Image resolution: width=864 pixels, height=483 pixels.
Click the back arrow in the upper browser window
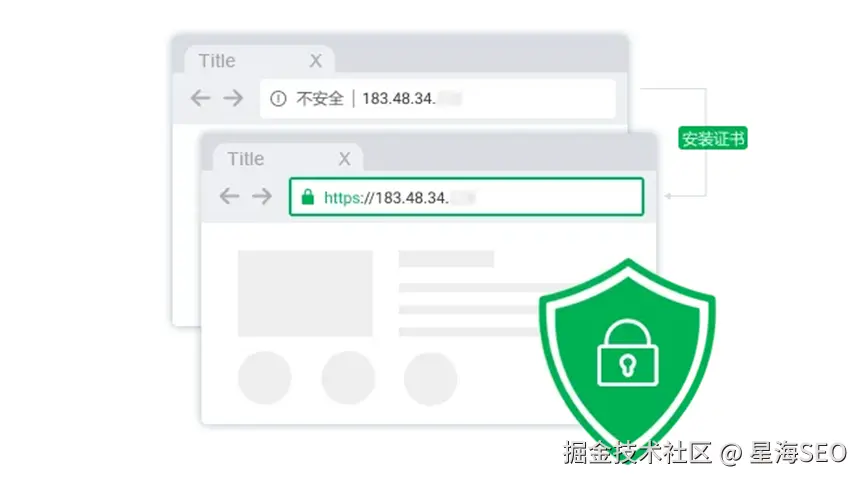201,98
